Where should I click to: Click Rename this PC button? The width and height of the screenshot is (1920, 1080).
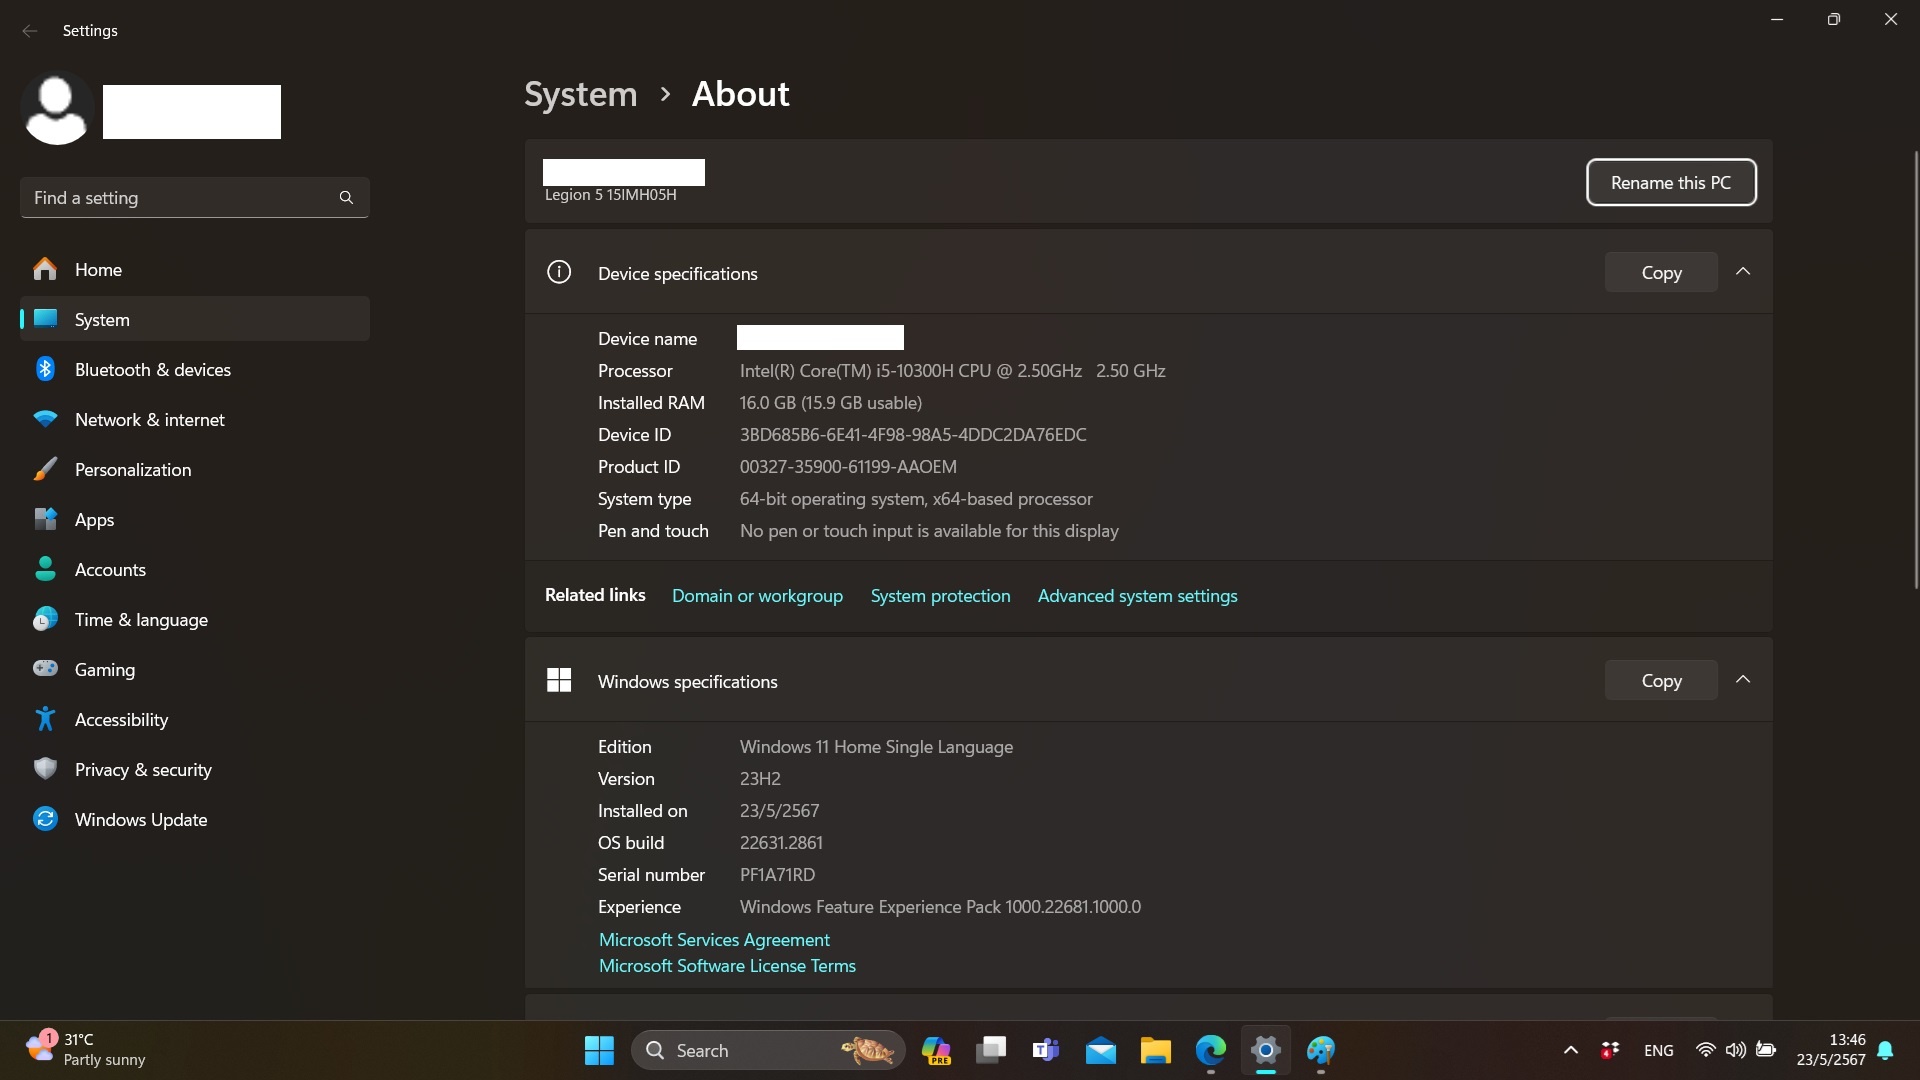[x=1671, y=182]
